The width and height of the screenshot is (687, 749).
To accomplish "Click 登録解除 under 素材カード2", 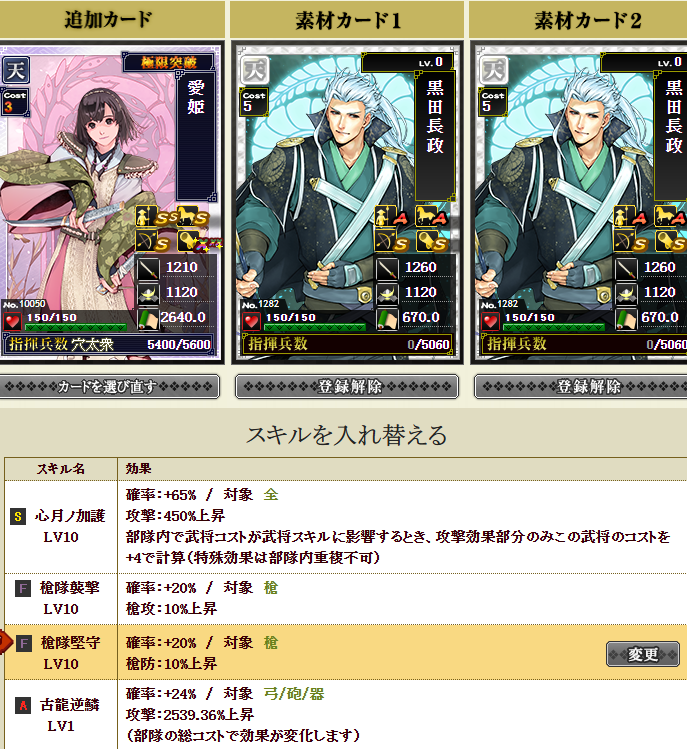I will point(581,386).
